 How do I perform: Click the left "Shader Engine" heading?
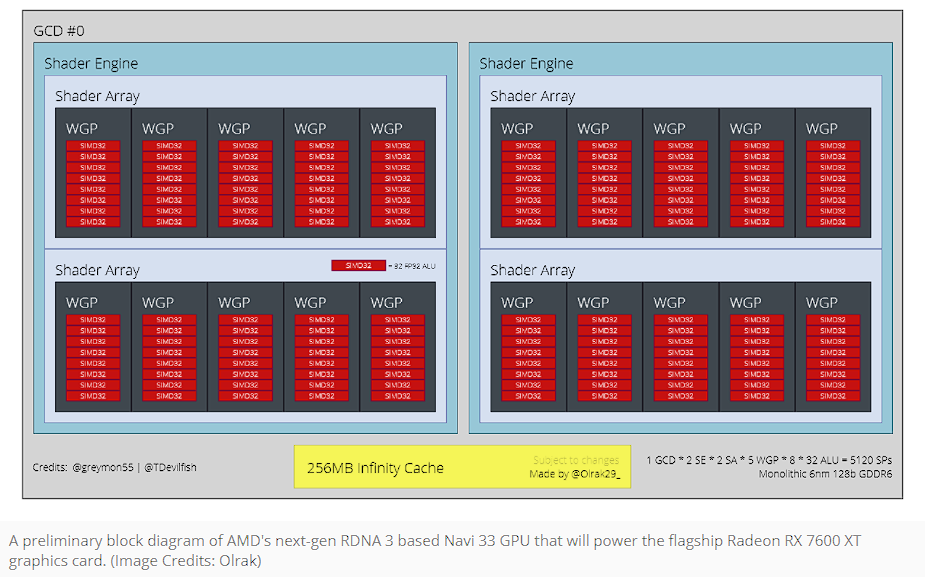91,64
